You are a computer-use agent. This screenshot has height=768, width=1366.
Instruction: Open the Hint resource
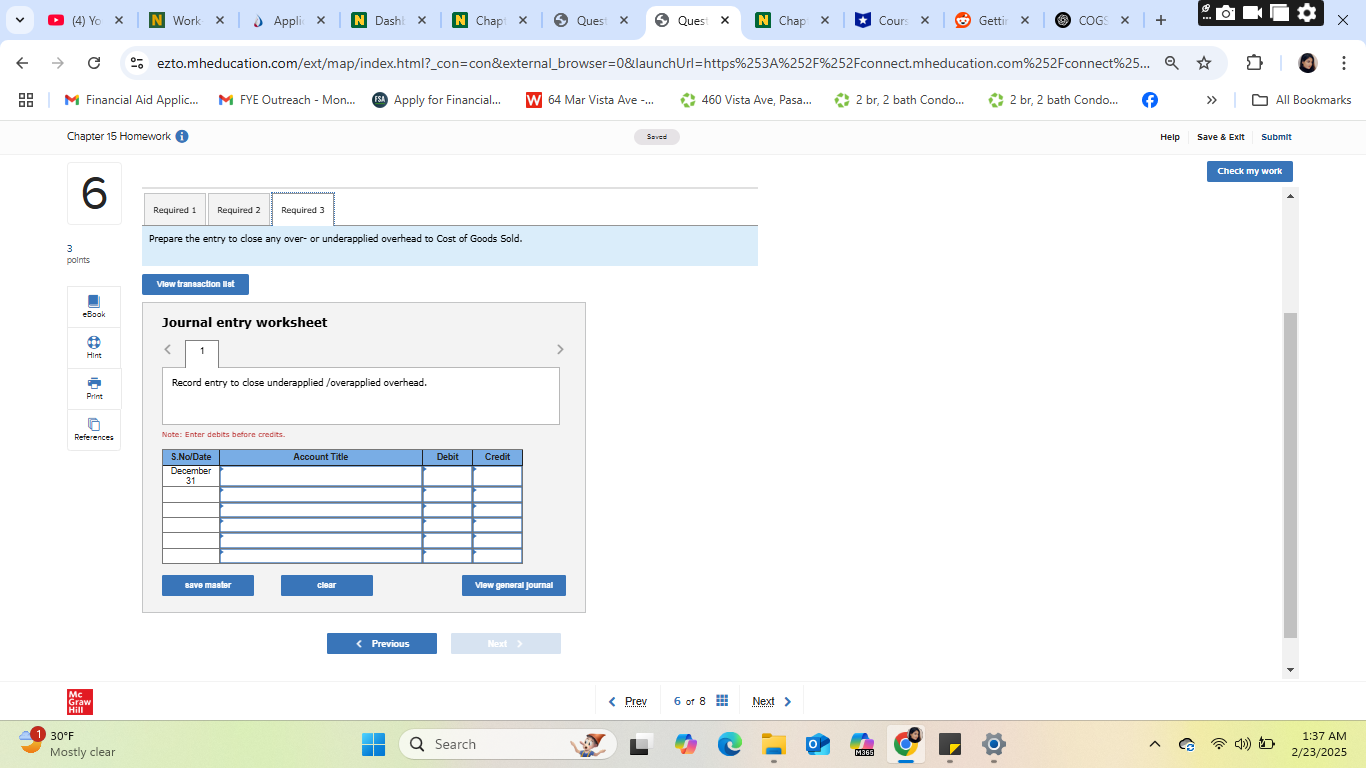point(94,347)
